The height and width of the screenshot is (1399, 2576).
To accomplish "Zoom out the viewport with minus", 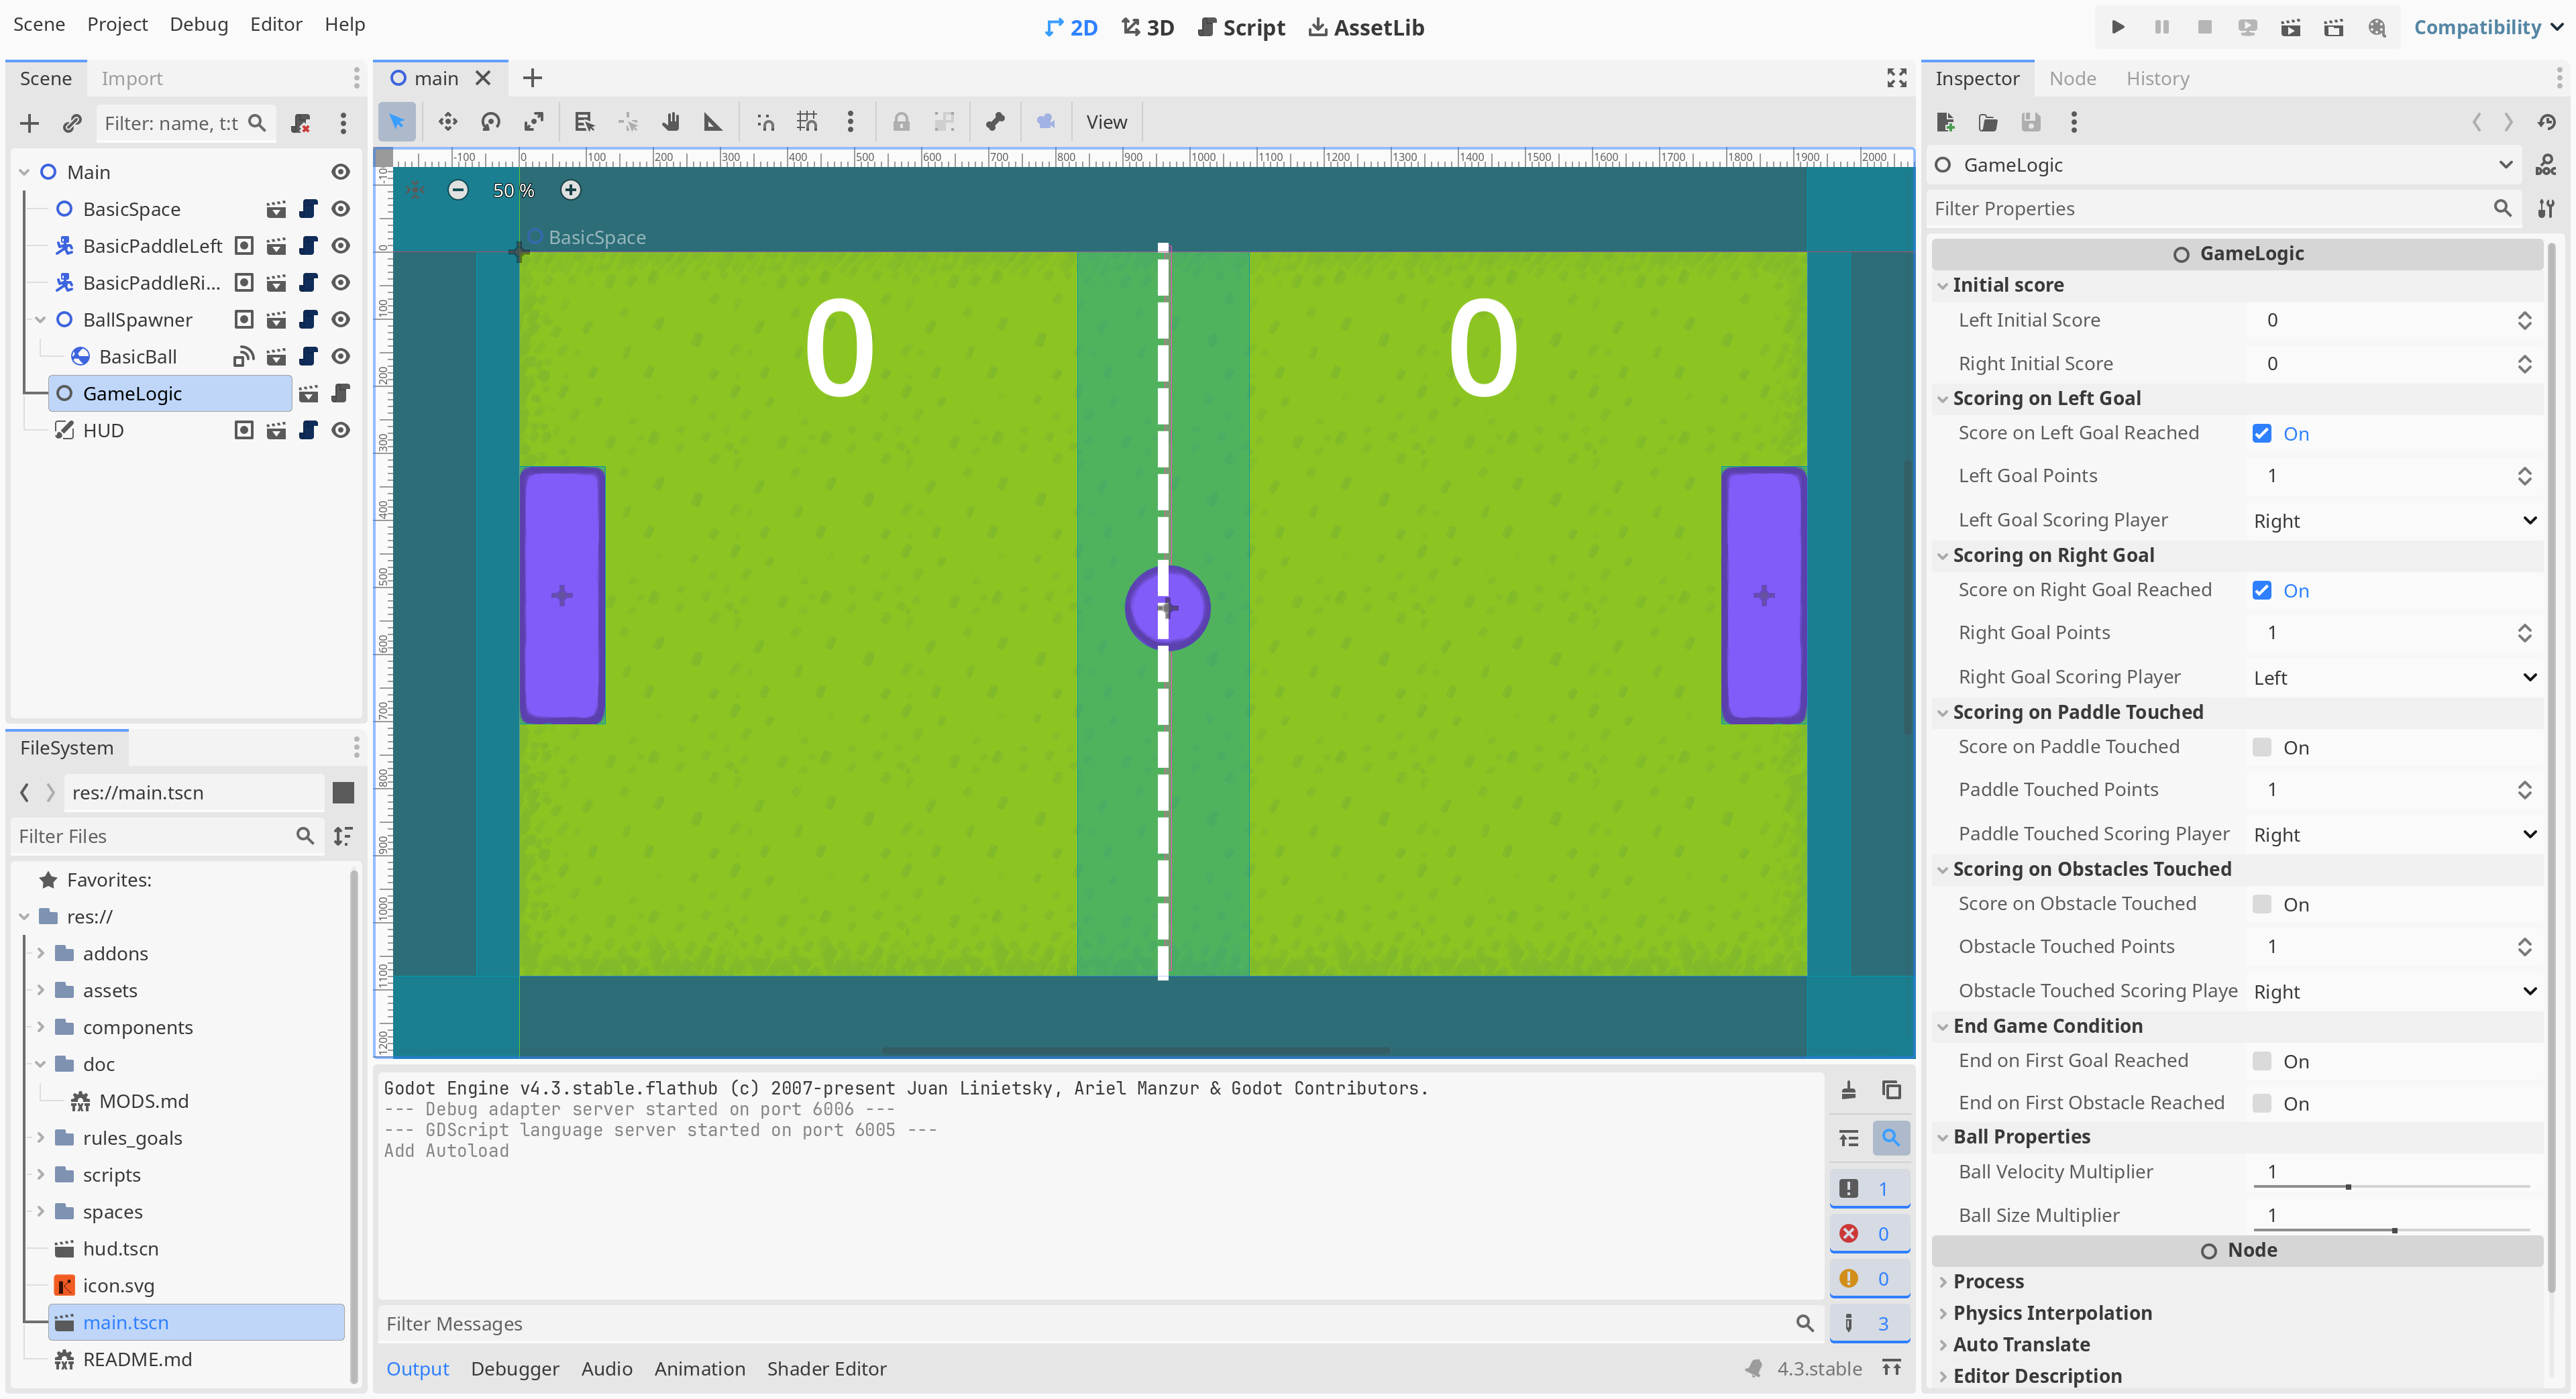I will (x=458, y=190).
